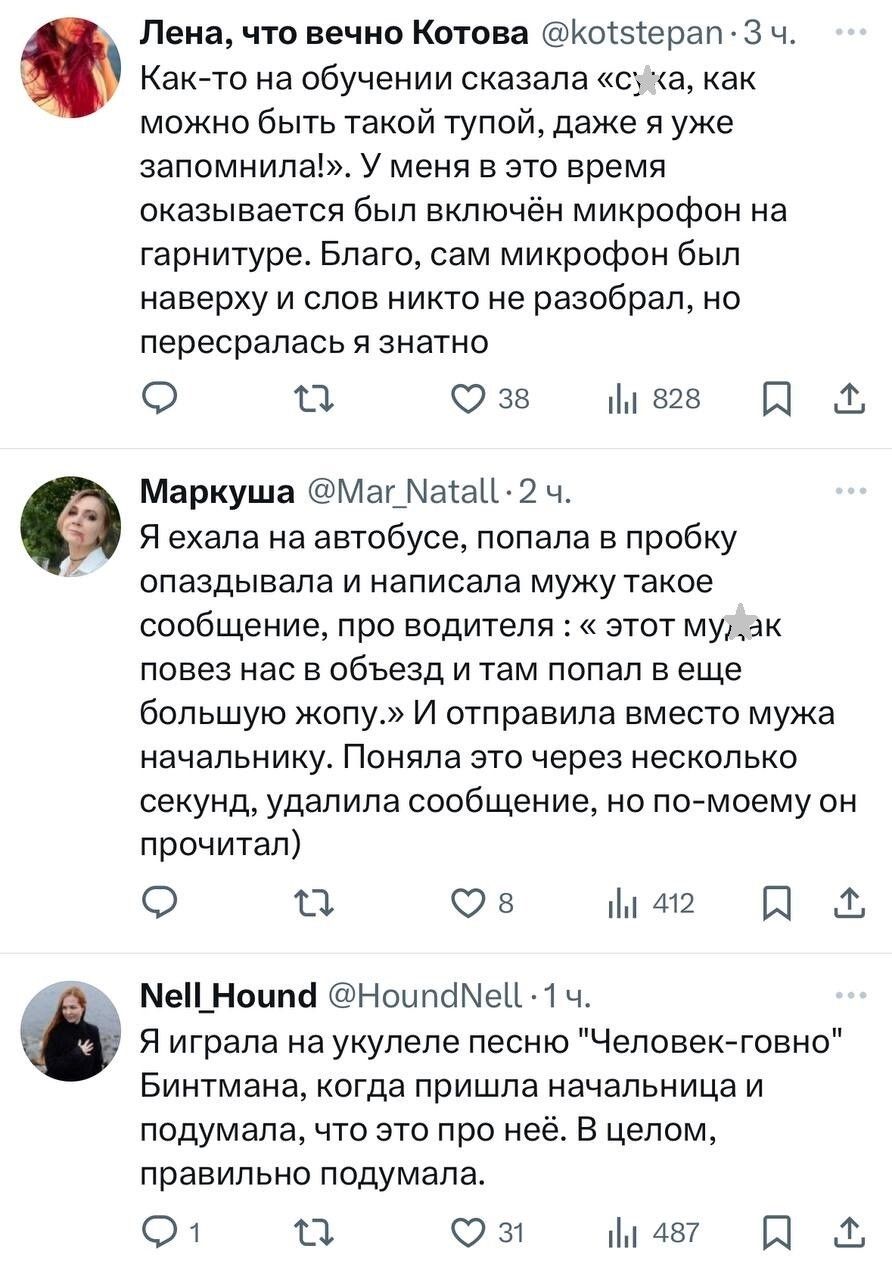Open the Маркуша profile name

(216, 492)
